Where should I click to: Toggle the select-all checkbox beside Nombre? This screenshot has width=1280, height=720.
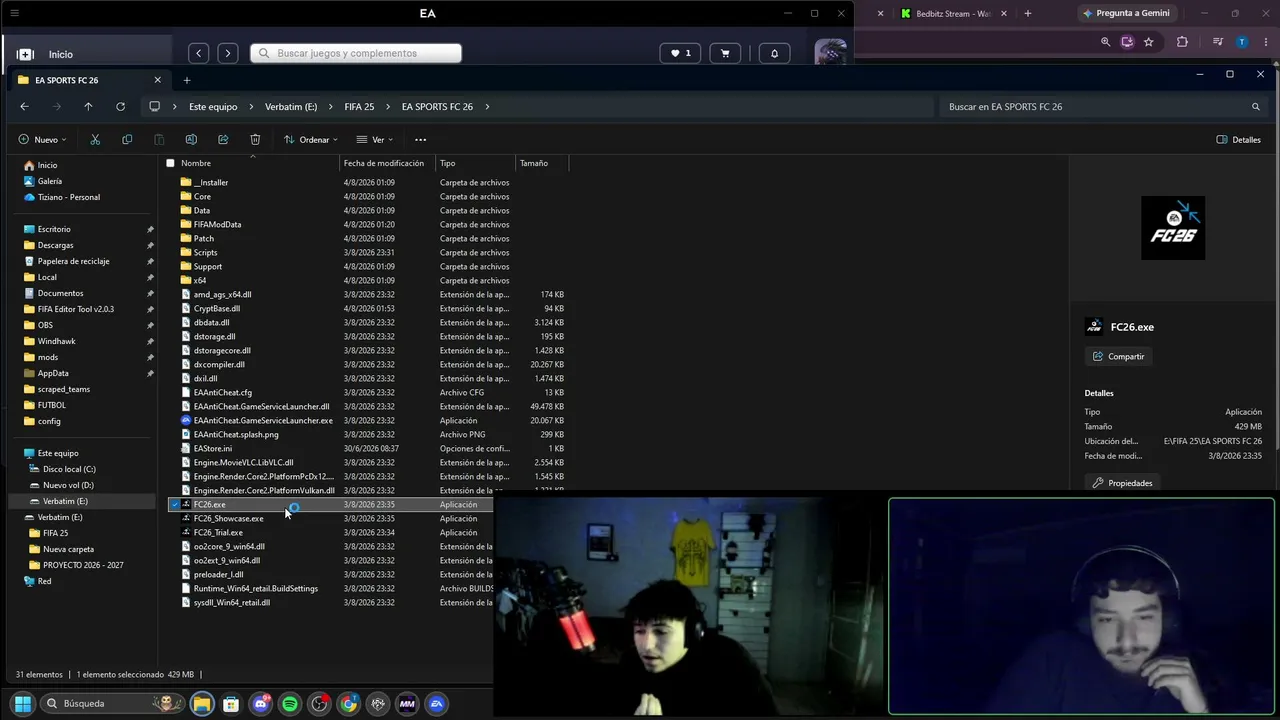pos(170,163)
